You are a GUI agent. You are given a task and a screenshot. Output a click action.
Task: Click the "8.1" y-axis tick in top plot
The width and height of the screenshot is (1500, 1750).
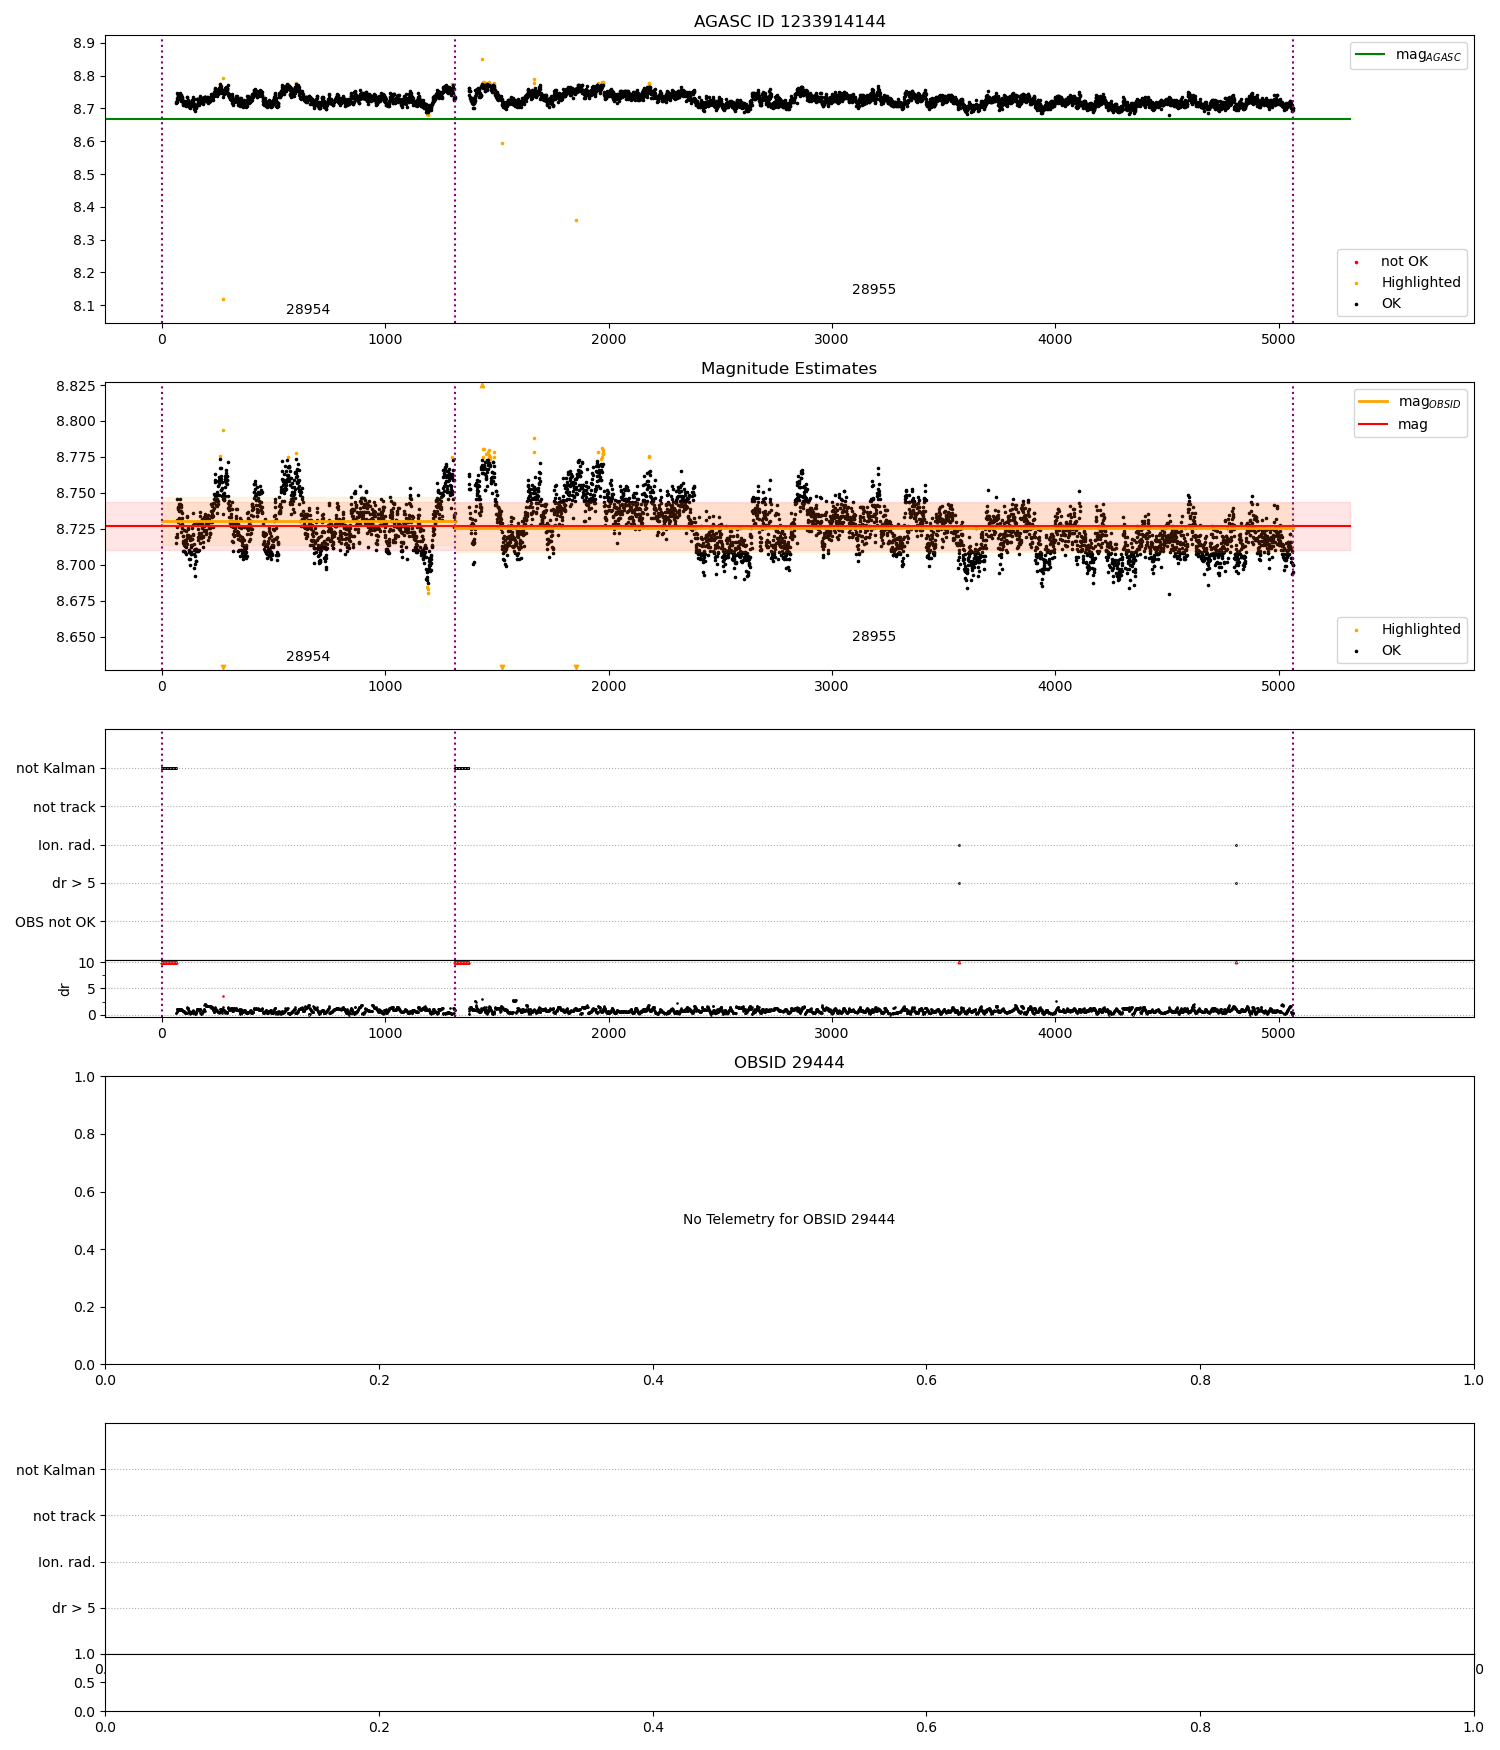[84, 306]
